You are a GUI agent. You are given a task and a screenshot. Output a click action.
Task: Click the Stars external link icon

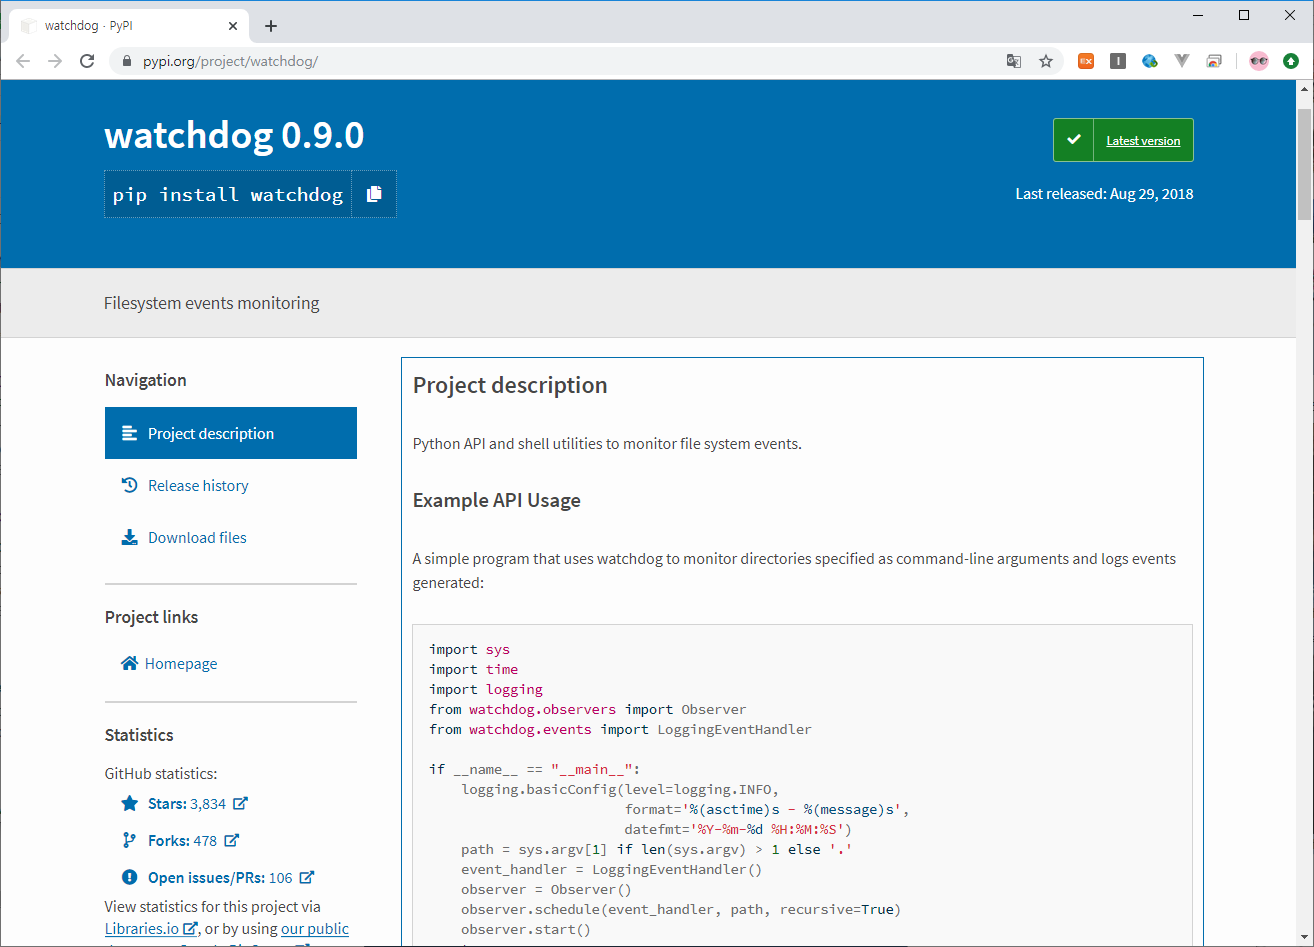(240, 803)
